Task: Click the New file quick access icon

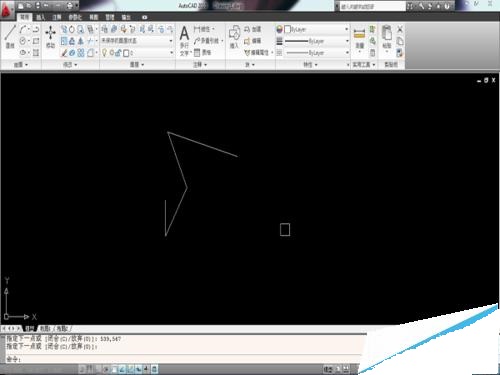Action: pyautogui.click(x=21, y=6)
